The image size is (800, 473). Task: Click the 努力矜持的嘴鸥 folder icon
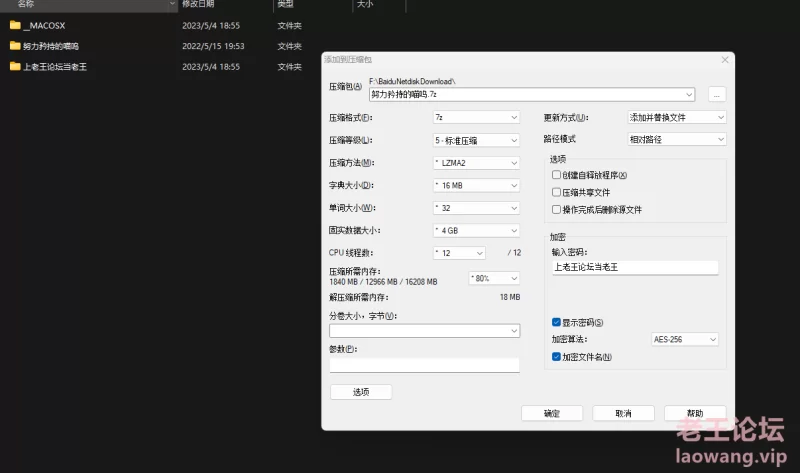[x=15, y=46]
